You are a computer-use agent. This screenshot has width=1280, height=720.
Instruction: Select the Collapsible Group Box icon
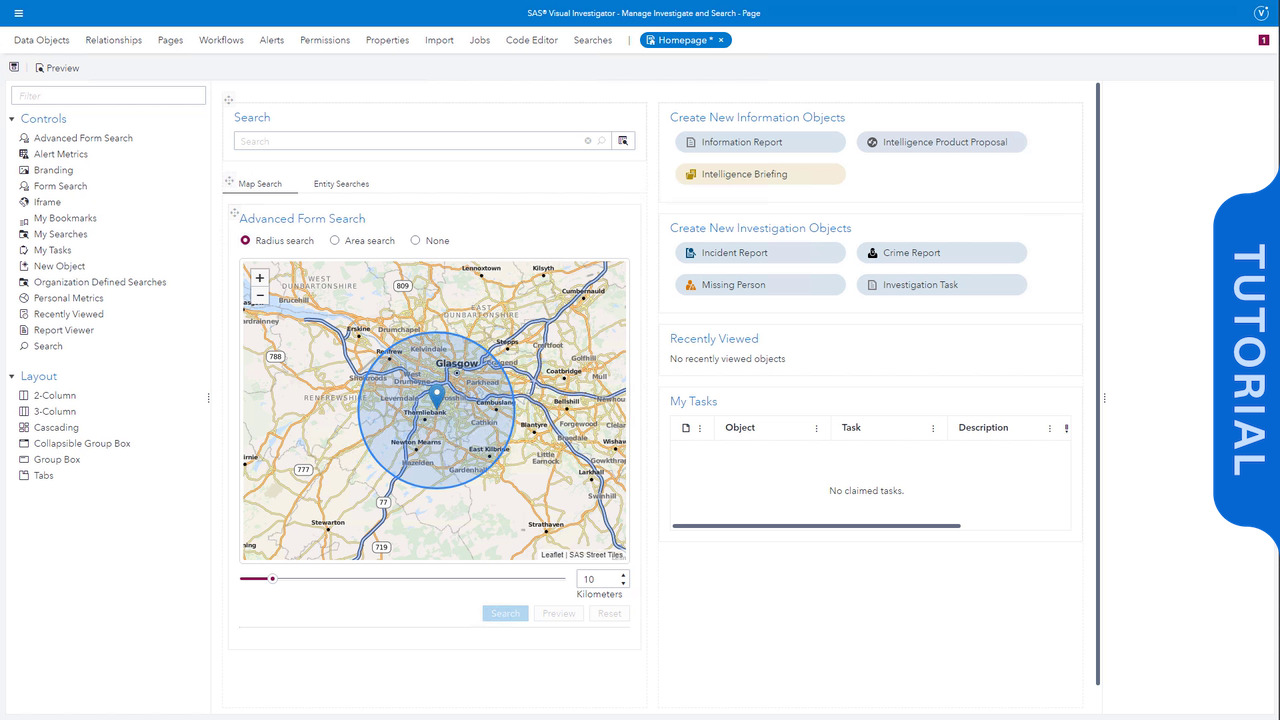pyautogui.click(x=25, y=443)
